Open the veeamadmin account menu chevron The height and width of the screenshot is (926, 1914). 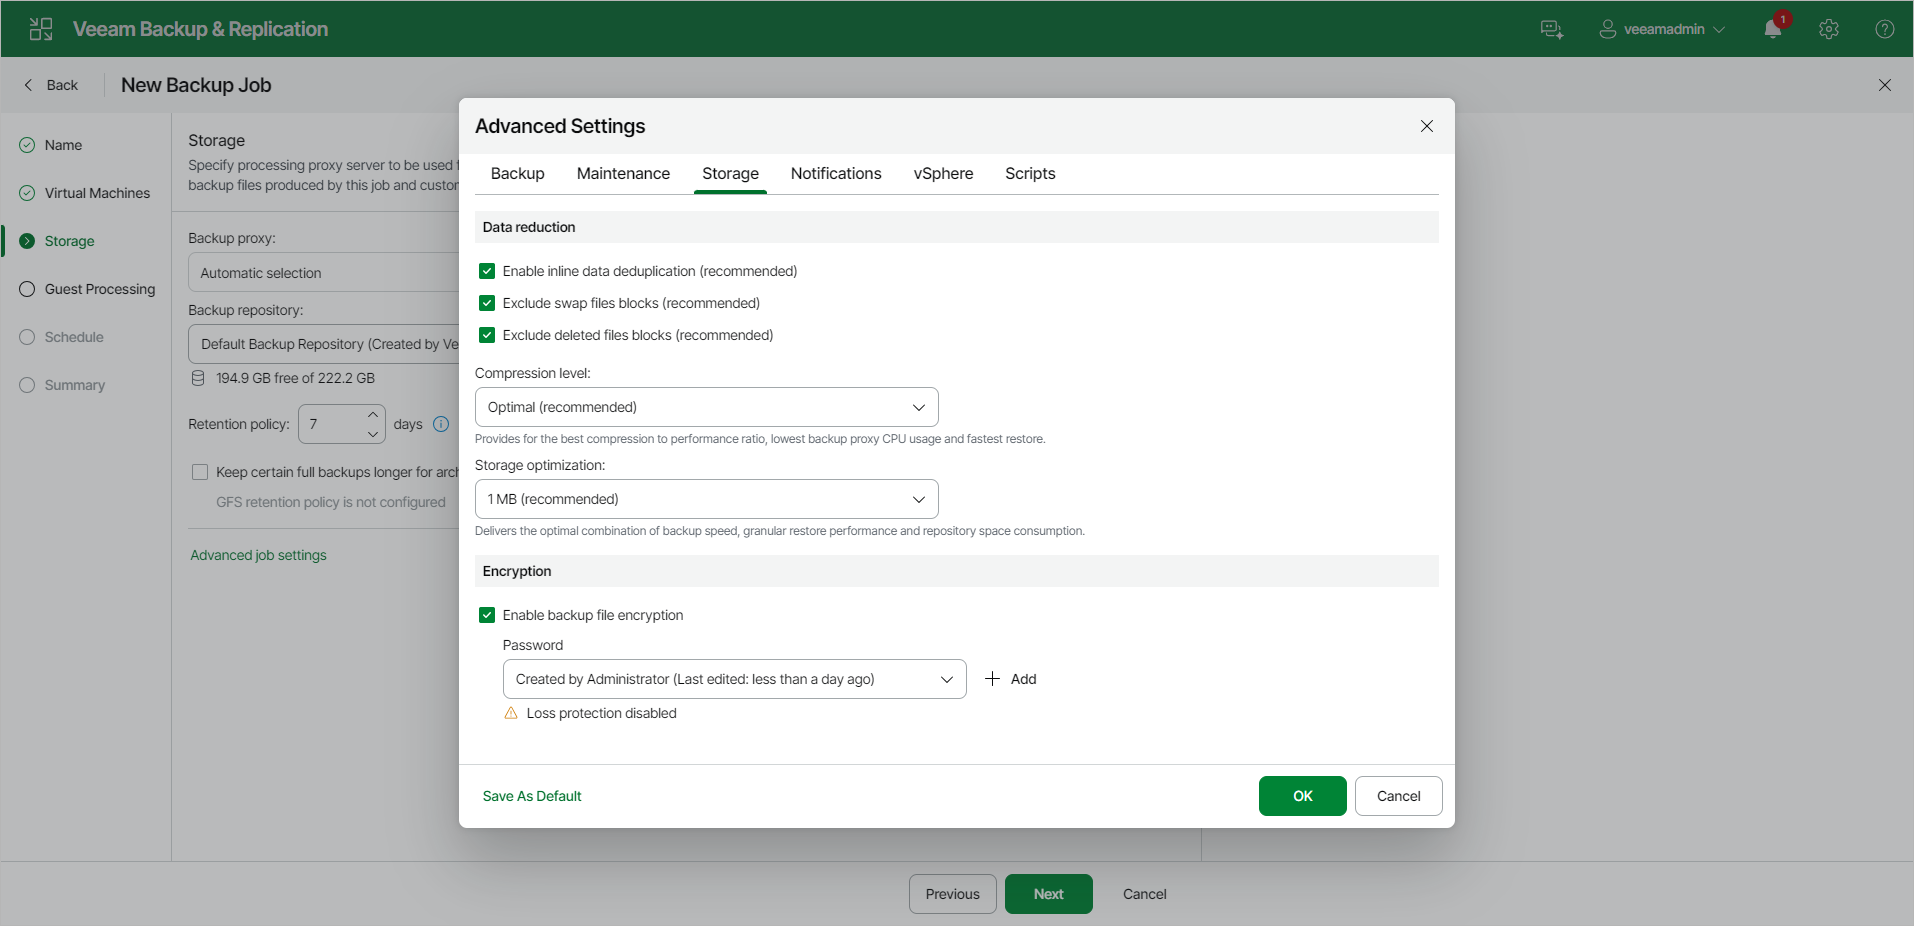tap(1719, 29)
